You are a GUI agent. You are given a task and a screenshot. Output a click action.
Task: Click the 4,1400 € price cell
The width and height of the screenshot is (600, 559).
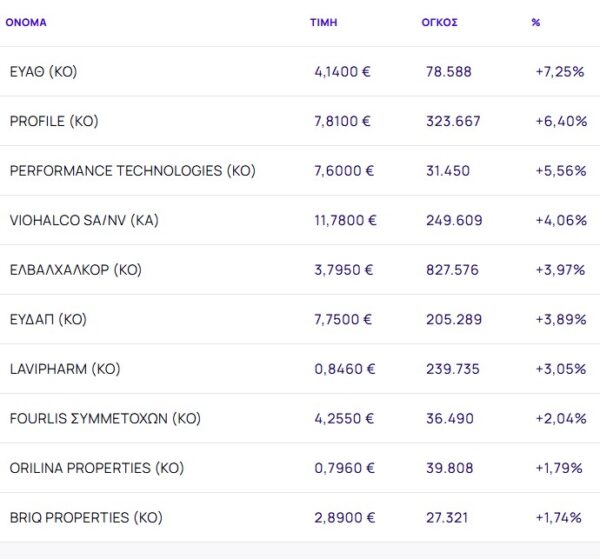[342, 72]
